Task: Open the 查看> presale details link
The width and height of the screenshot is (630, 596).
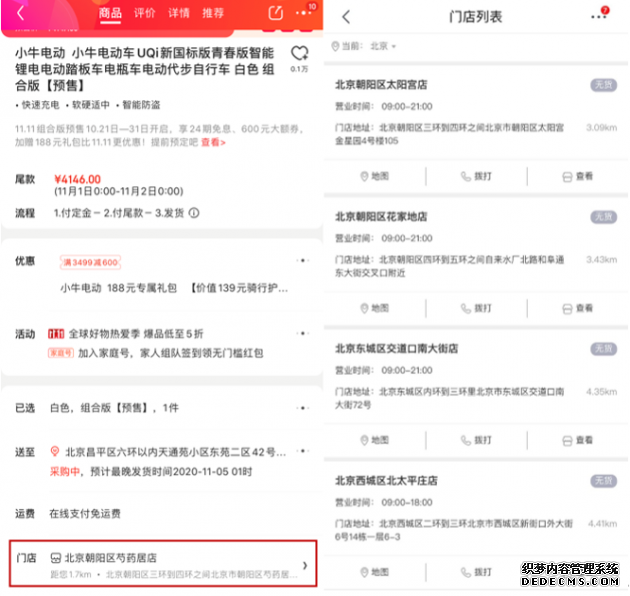Action: [213, 142]
